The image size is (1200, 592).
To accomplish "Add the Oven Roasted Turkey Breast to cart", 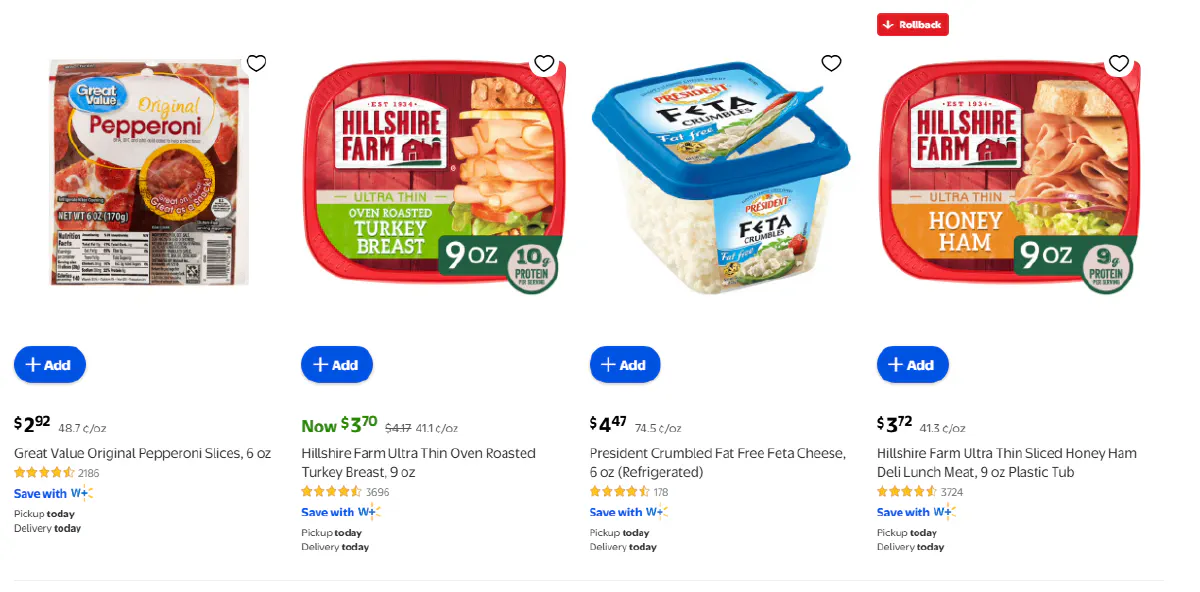I will click(336, 364).
